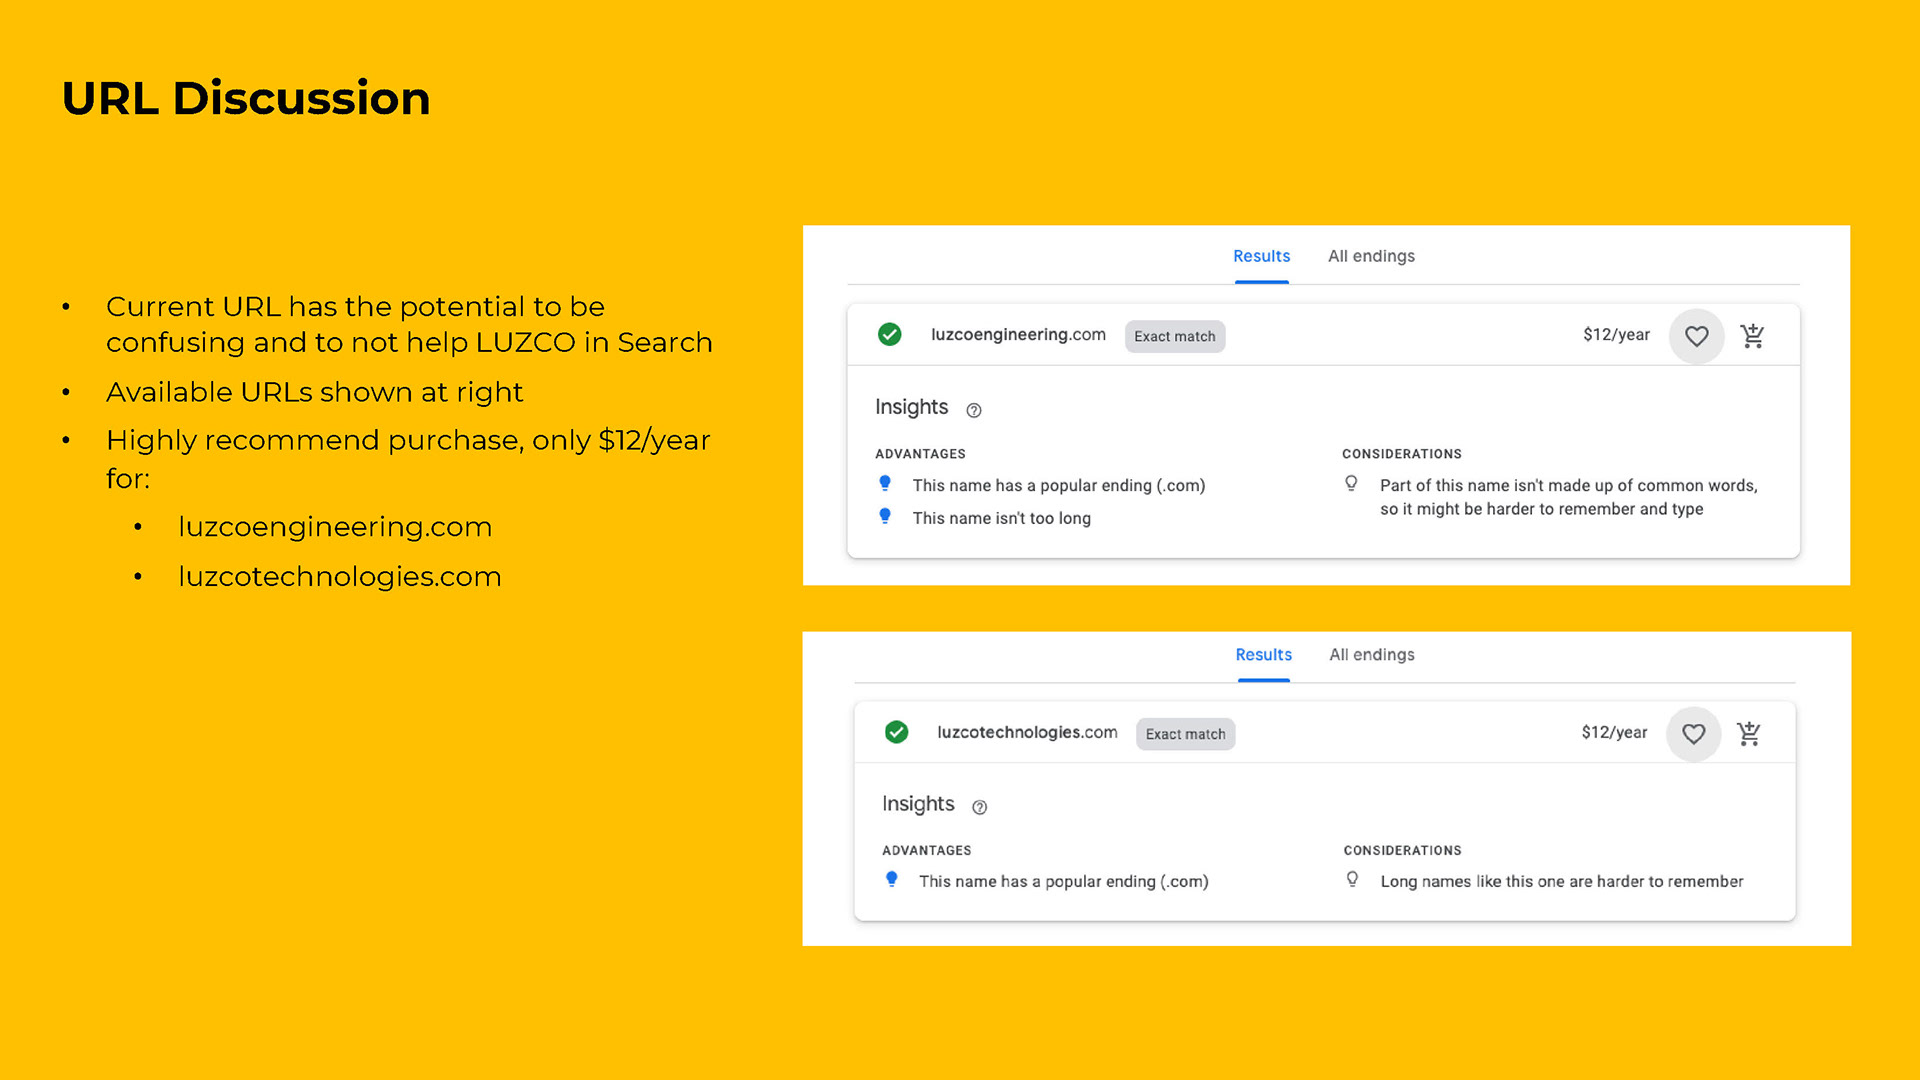
Task: Switch to All endings in upper panel
Action: tap(1371, 256)
